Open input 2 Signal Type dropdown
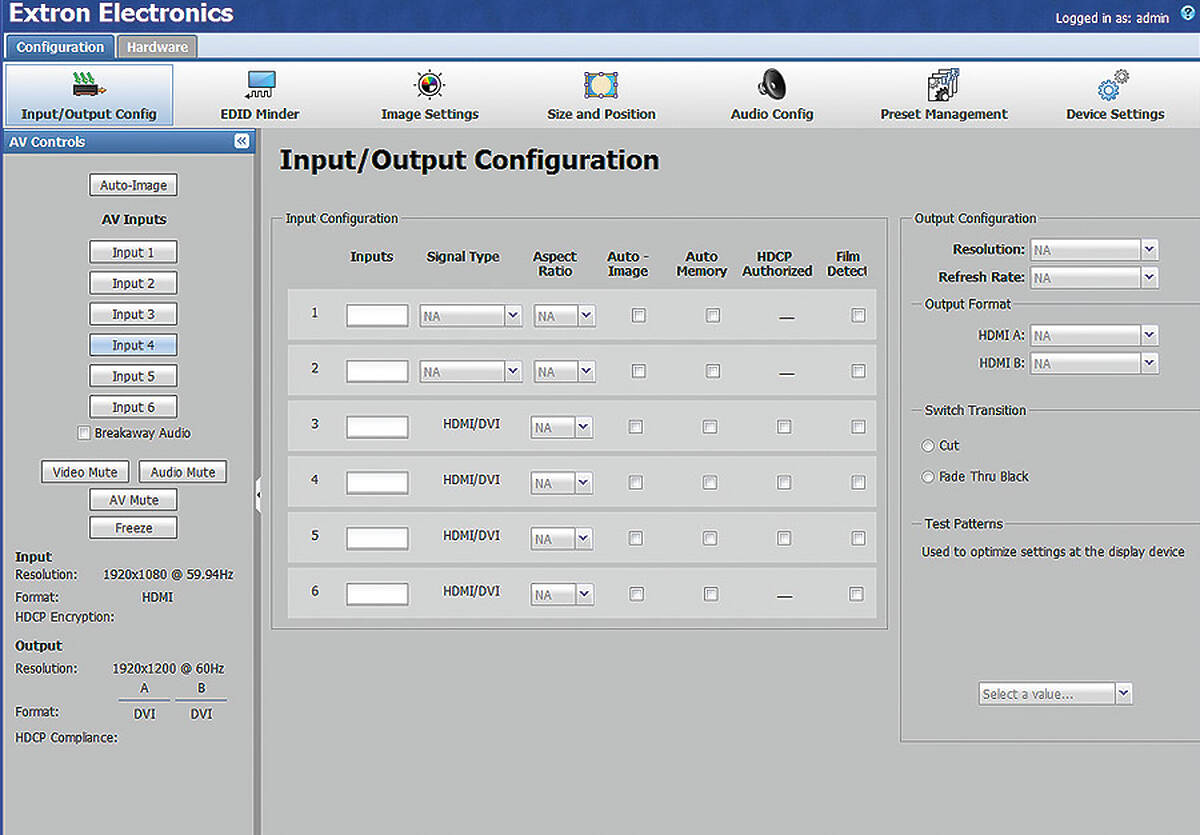Viewport: 1200px width, 835px height. 471,372
